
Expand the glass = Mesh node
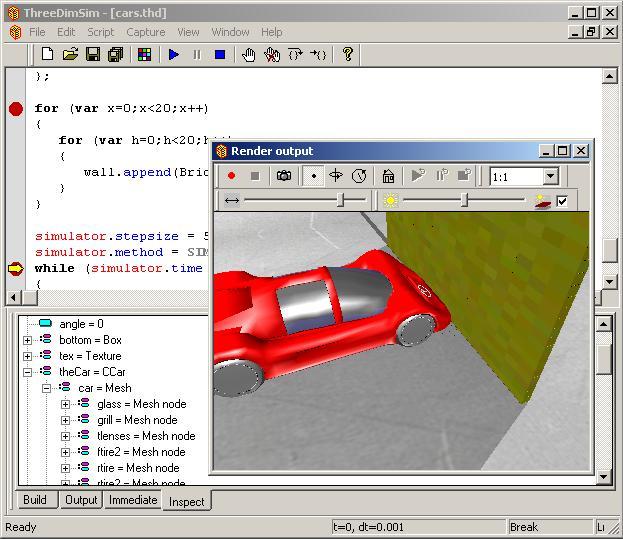pyautogui.click(x=66, y=404)
